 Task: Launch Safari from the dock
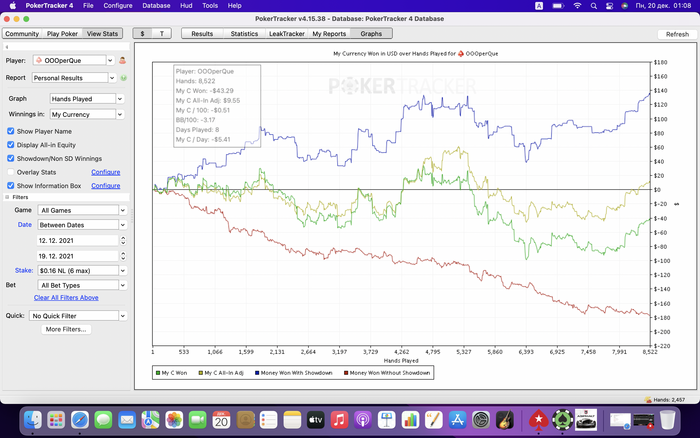click(80, 420)
